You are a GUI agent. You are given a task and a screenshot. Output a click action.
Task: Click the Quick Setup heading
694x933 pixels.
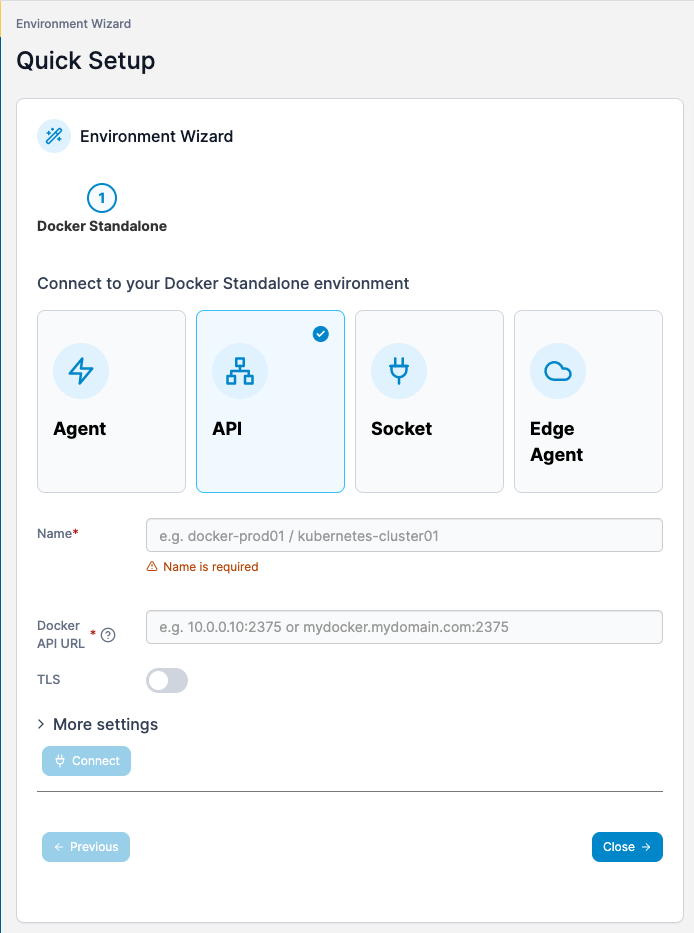(x=86, y=61)
